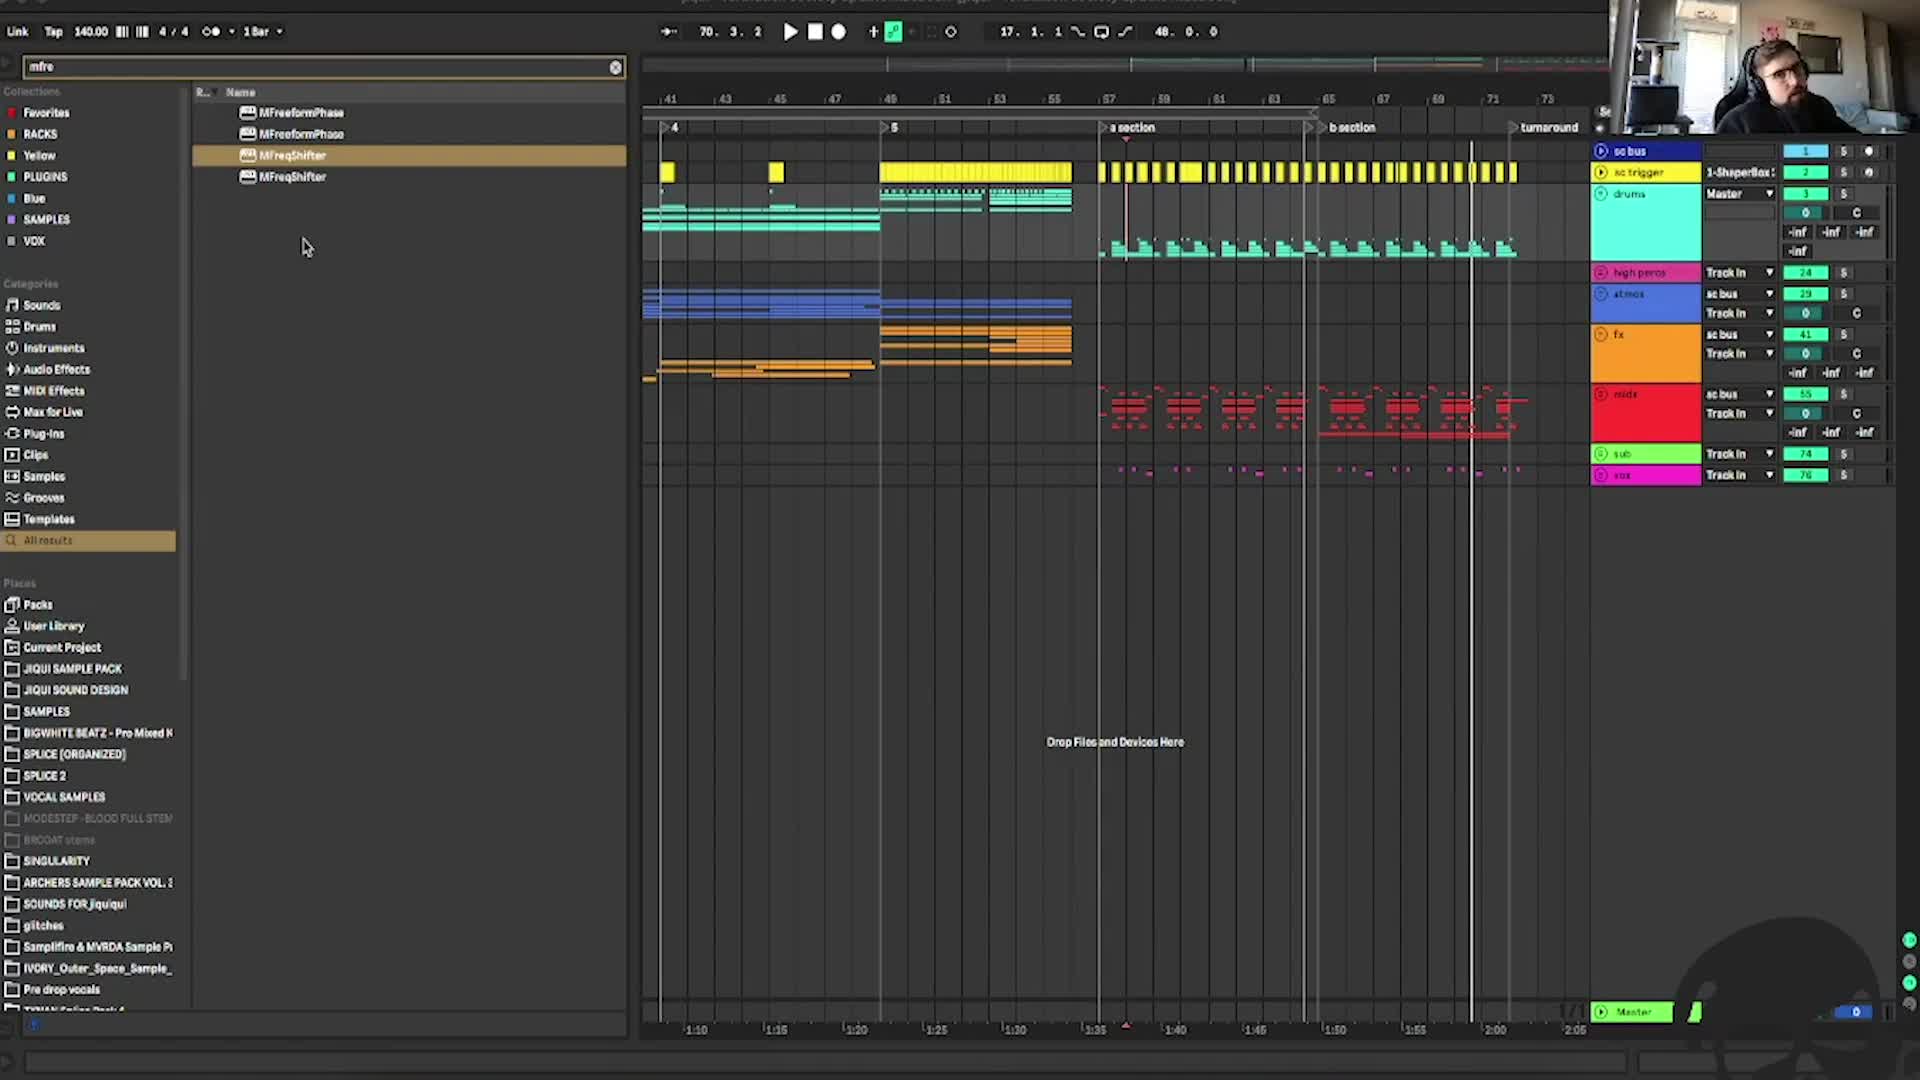This screenshot has width=1920, height=1080.
Task: Open the Instruments category
Action: point(54,348)
